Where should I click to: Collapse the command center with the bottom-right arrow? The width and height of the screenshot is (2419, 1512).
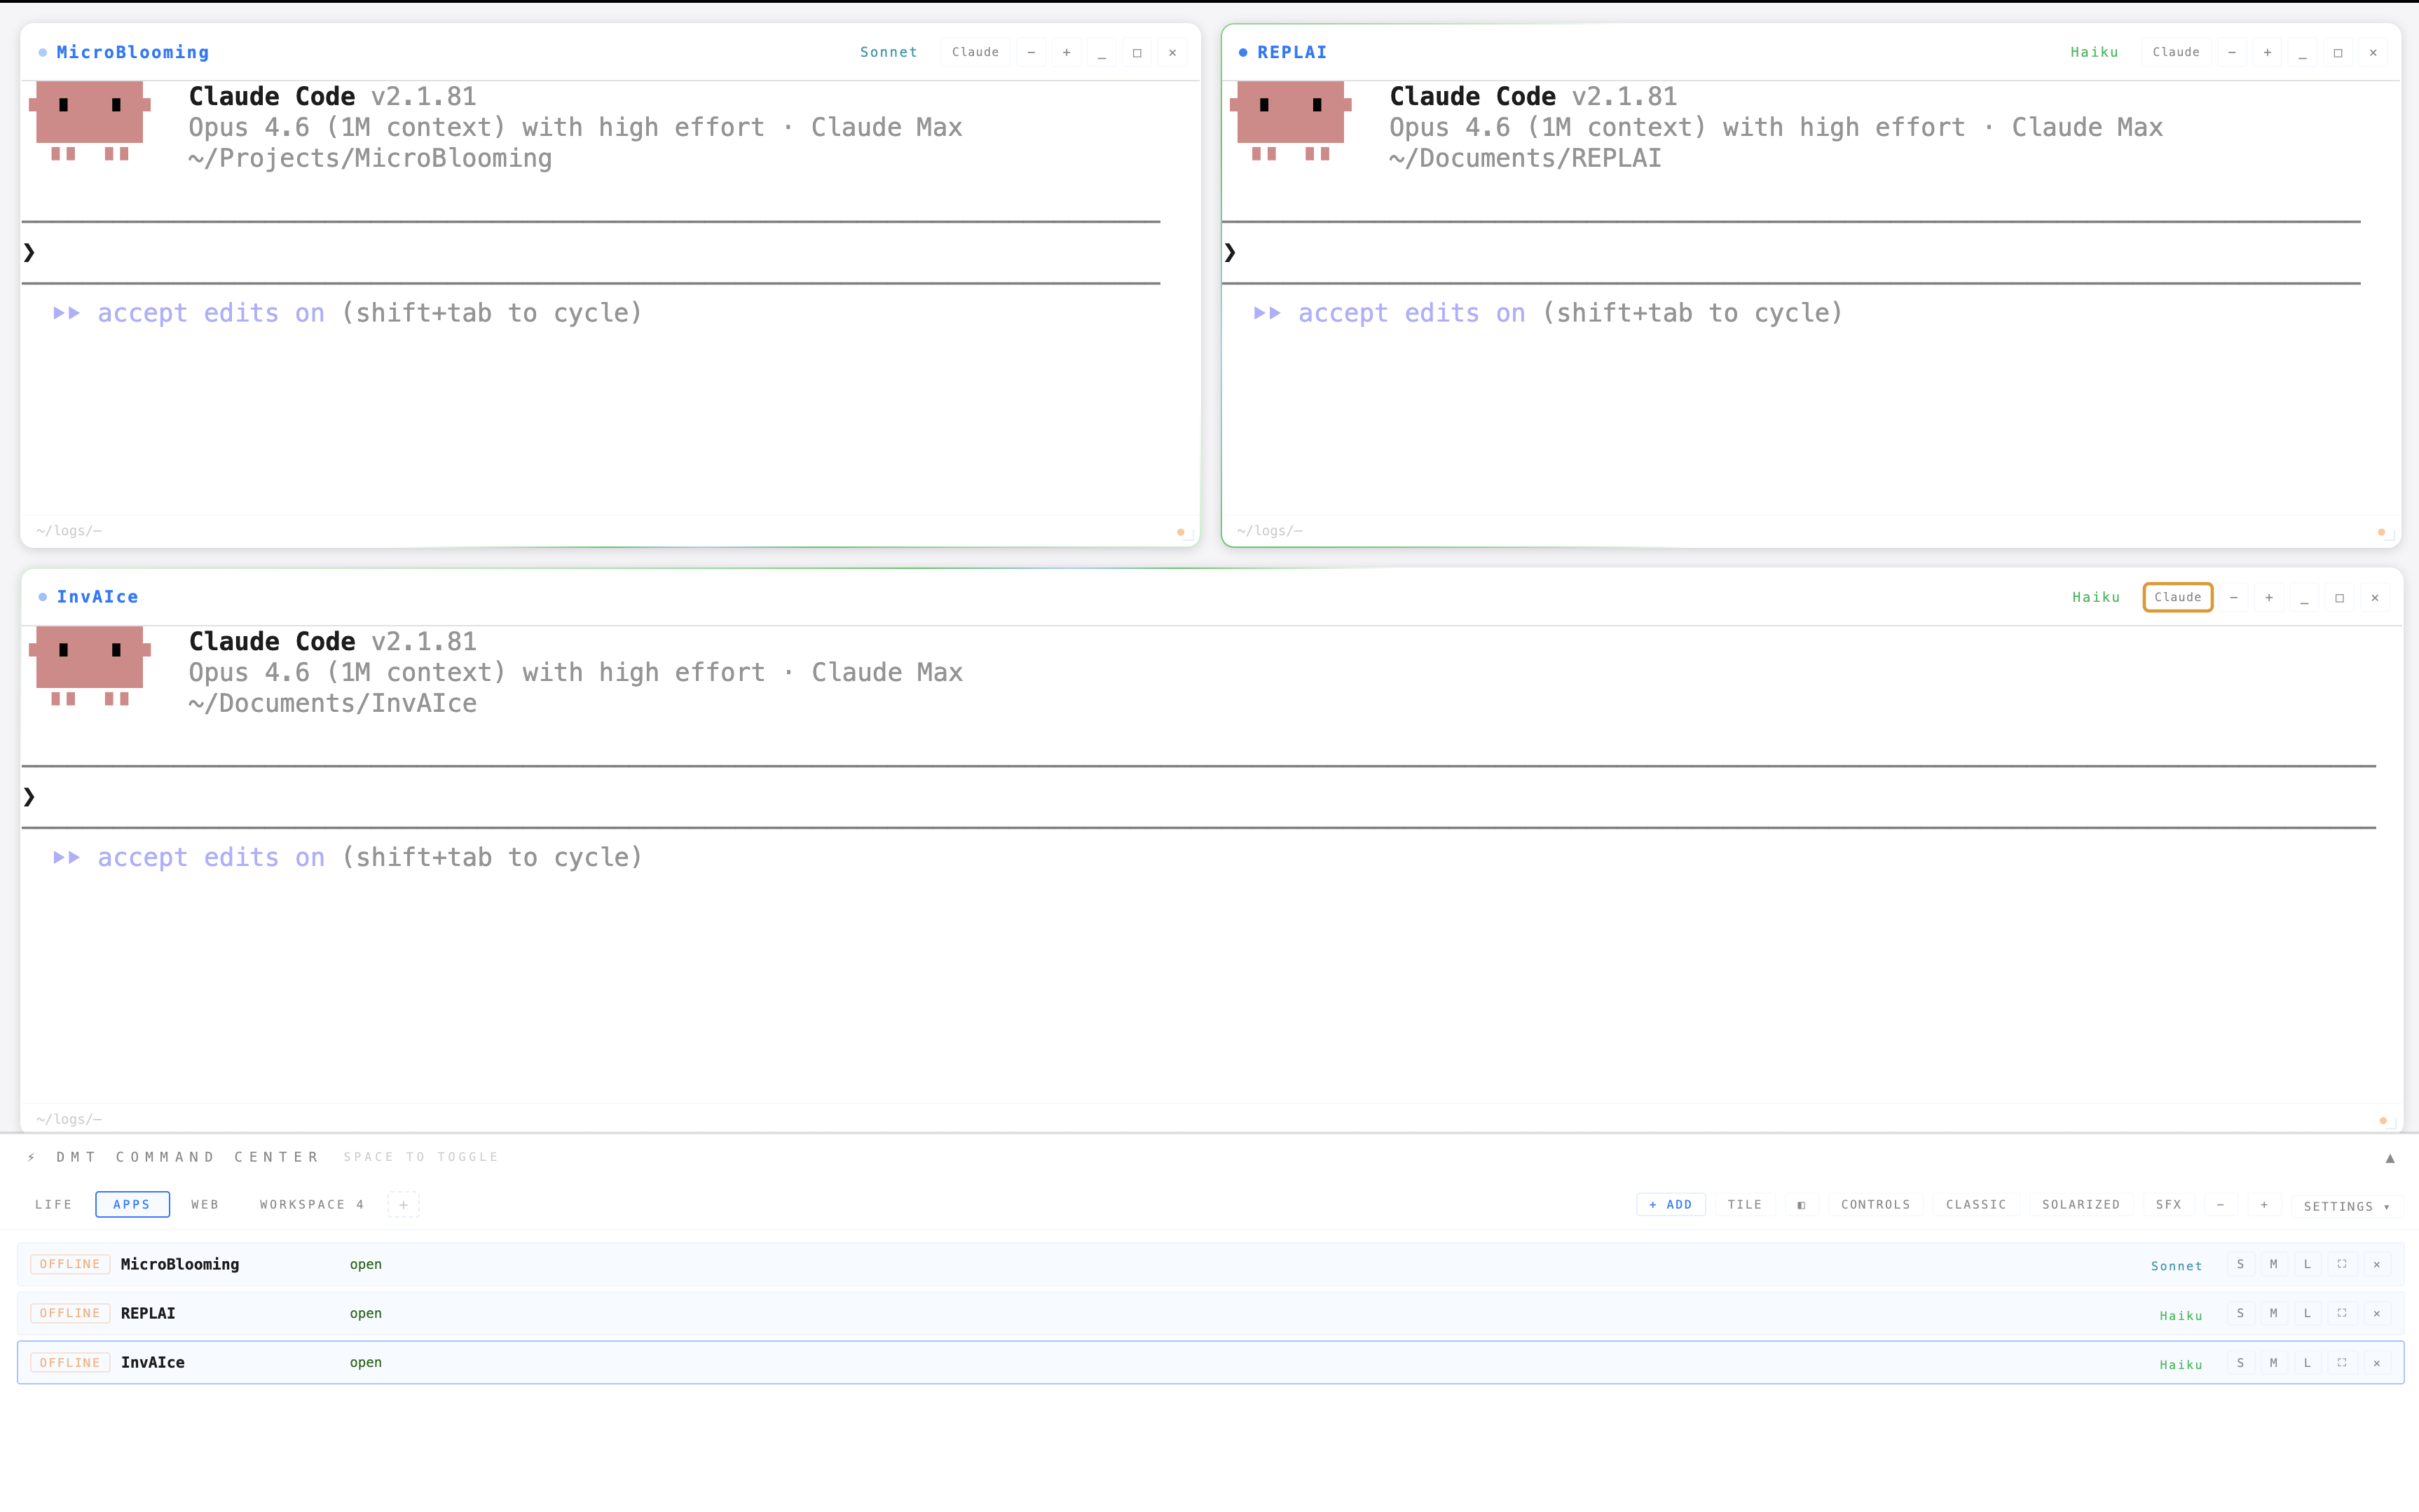point(2390,1158)
